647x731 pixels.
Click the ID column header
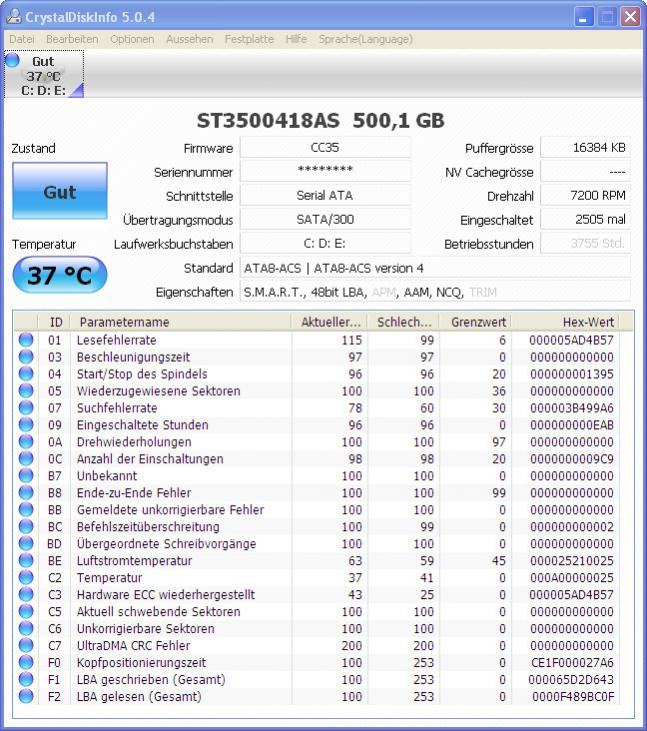pos(54,322)
